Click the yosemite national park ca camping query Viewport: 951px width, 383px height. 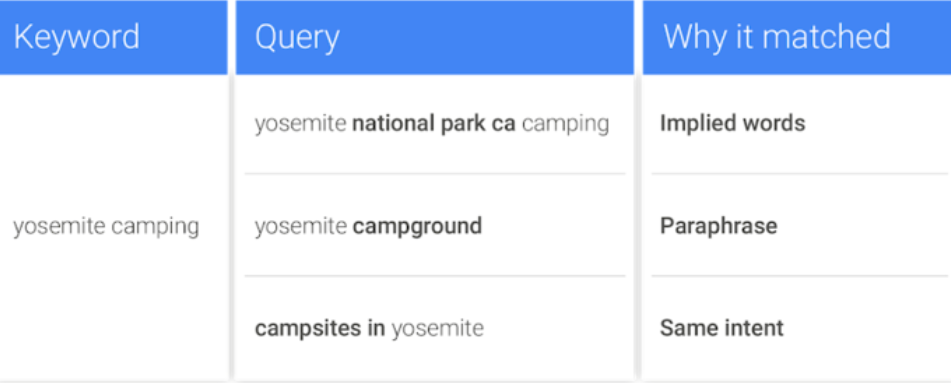click(x=432, y=124)
